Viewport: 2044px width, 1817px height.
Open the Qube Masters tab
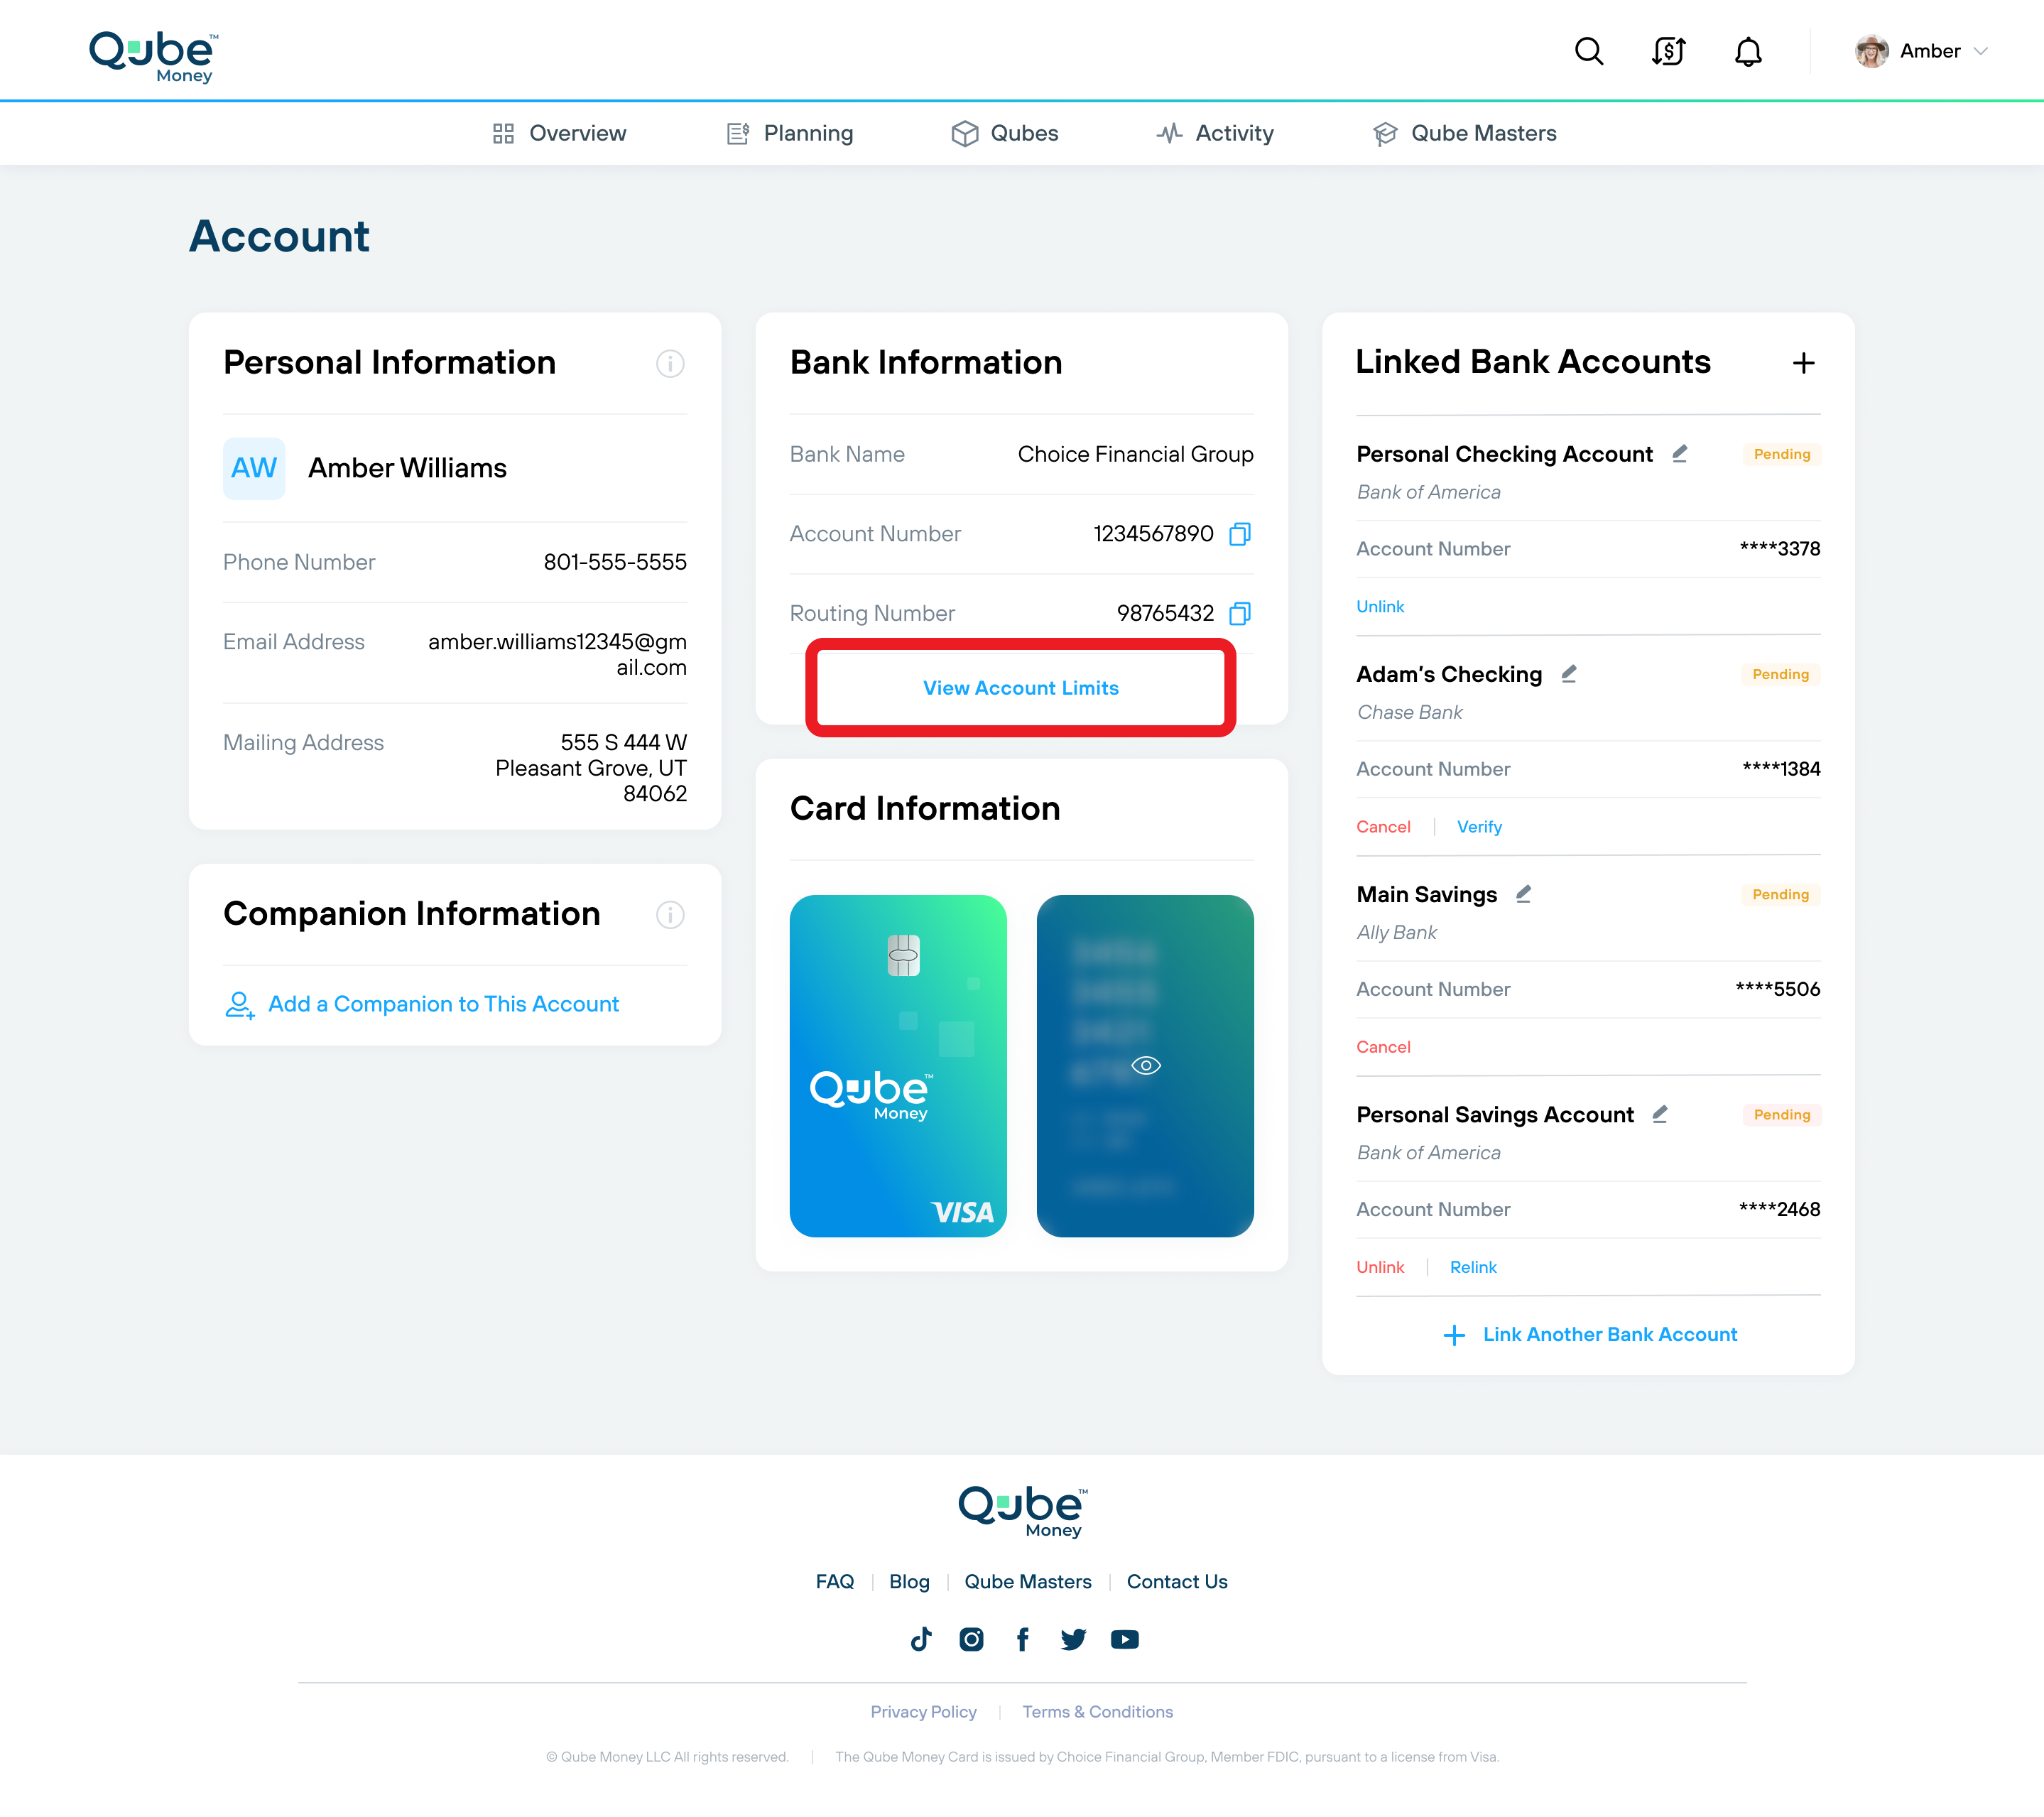[1464, 133]
